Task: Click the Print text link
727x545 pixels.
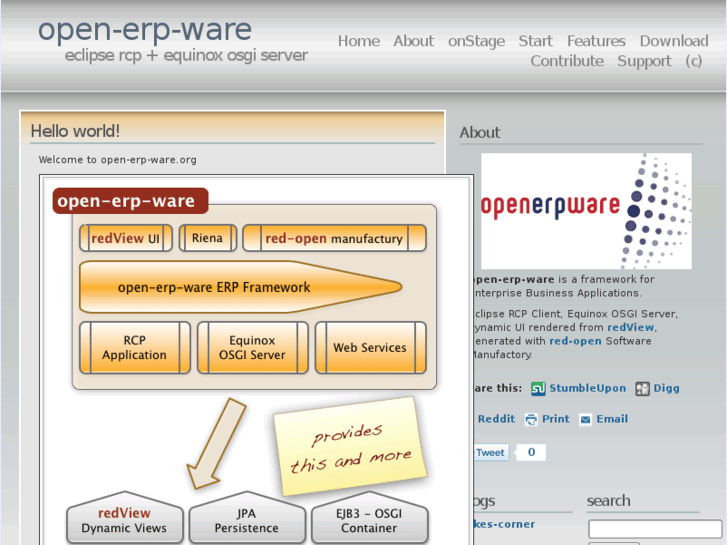Action: [555, 419]
